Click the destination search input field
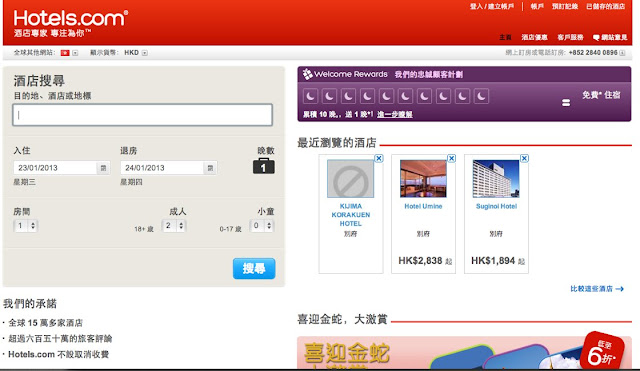The image size is (640, 371). pyautogui.click(x=142, y=115)
